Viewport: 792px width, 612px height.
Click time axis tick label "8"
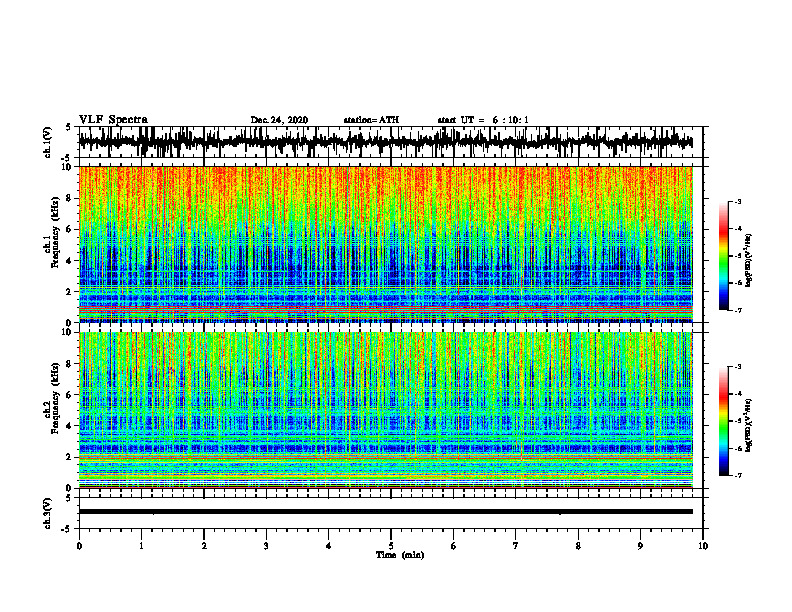578,546
